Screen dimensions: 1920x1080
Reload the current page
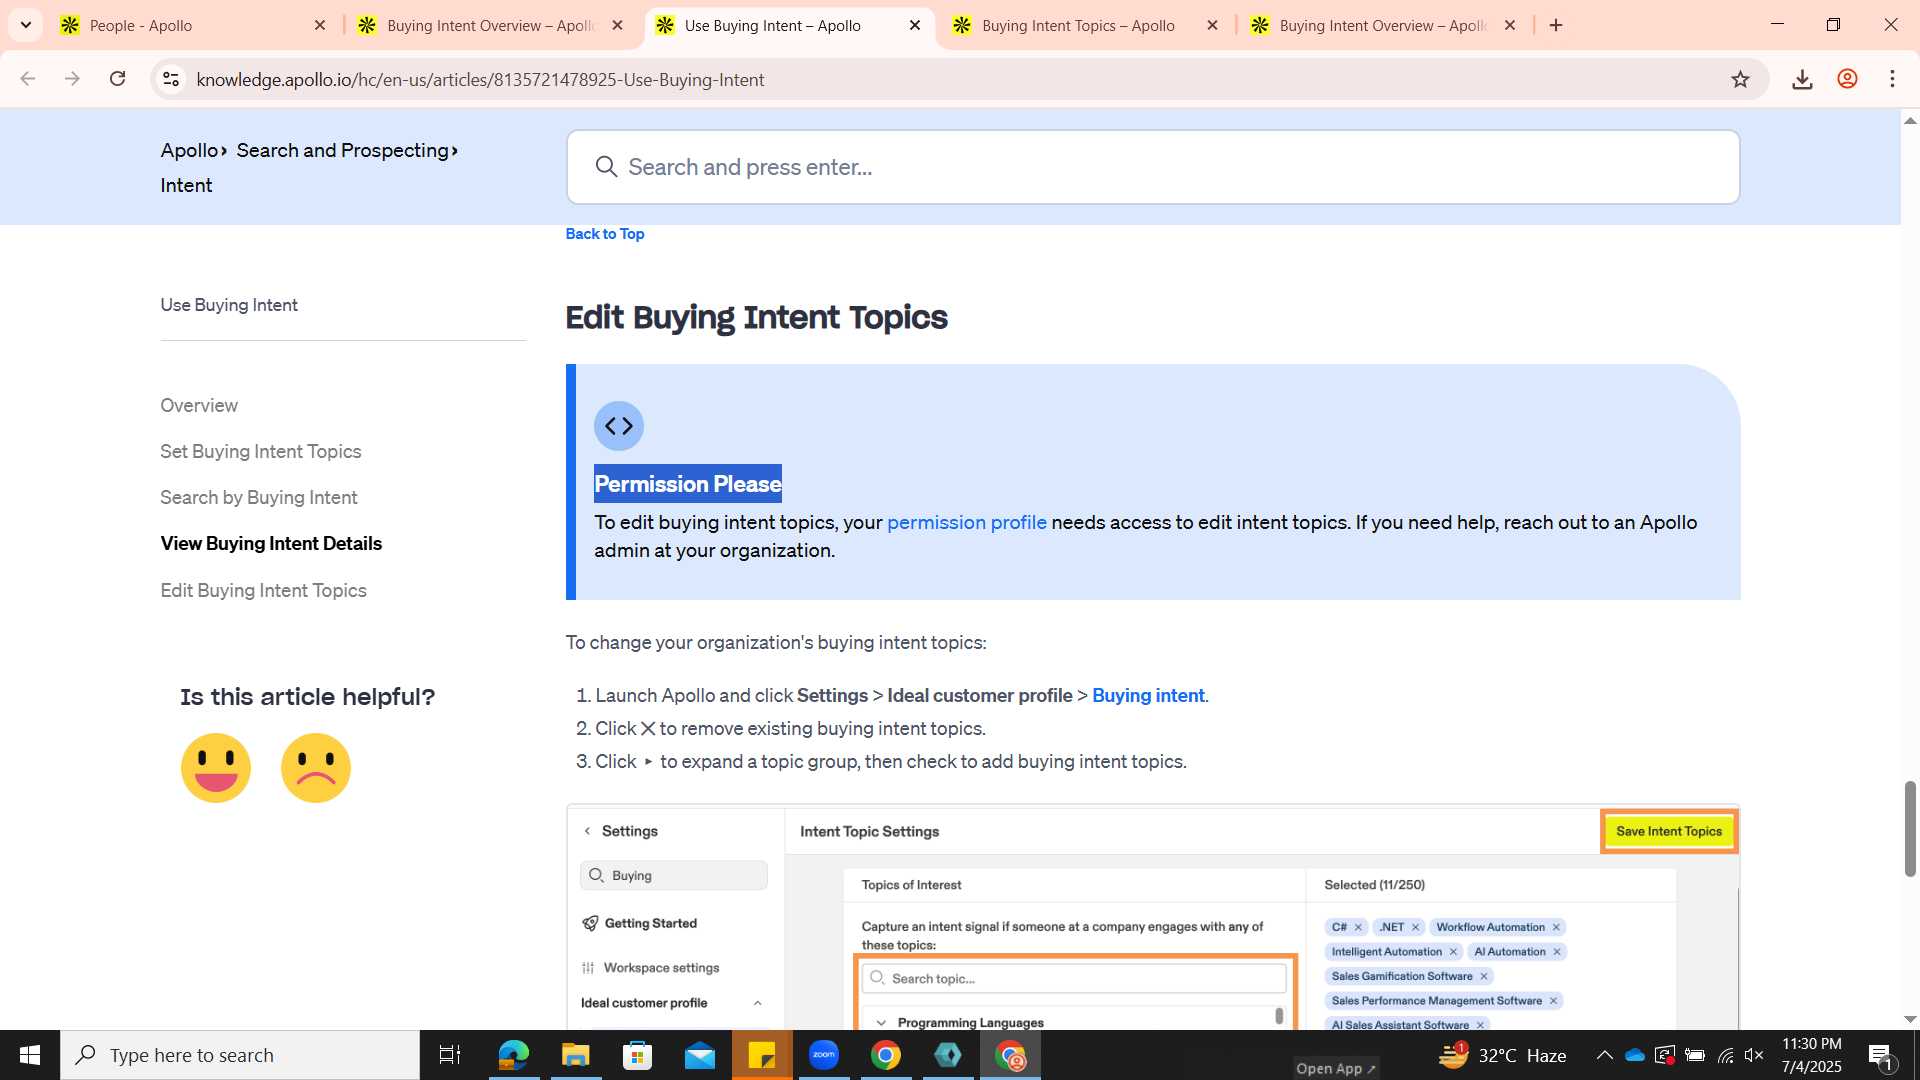117,79
